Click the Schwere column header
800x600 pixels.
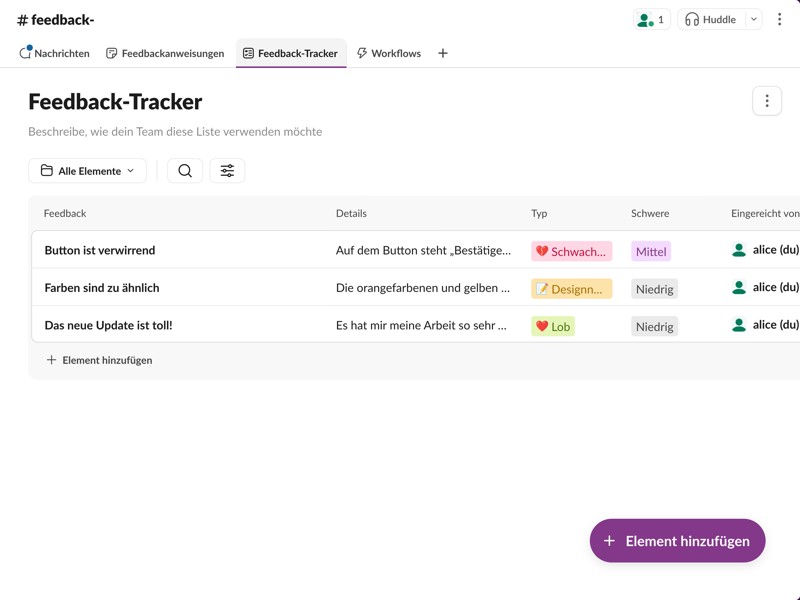pos(650,213)
